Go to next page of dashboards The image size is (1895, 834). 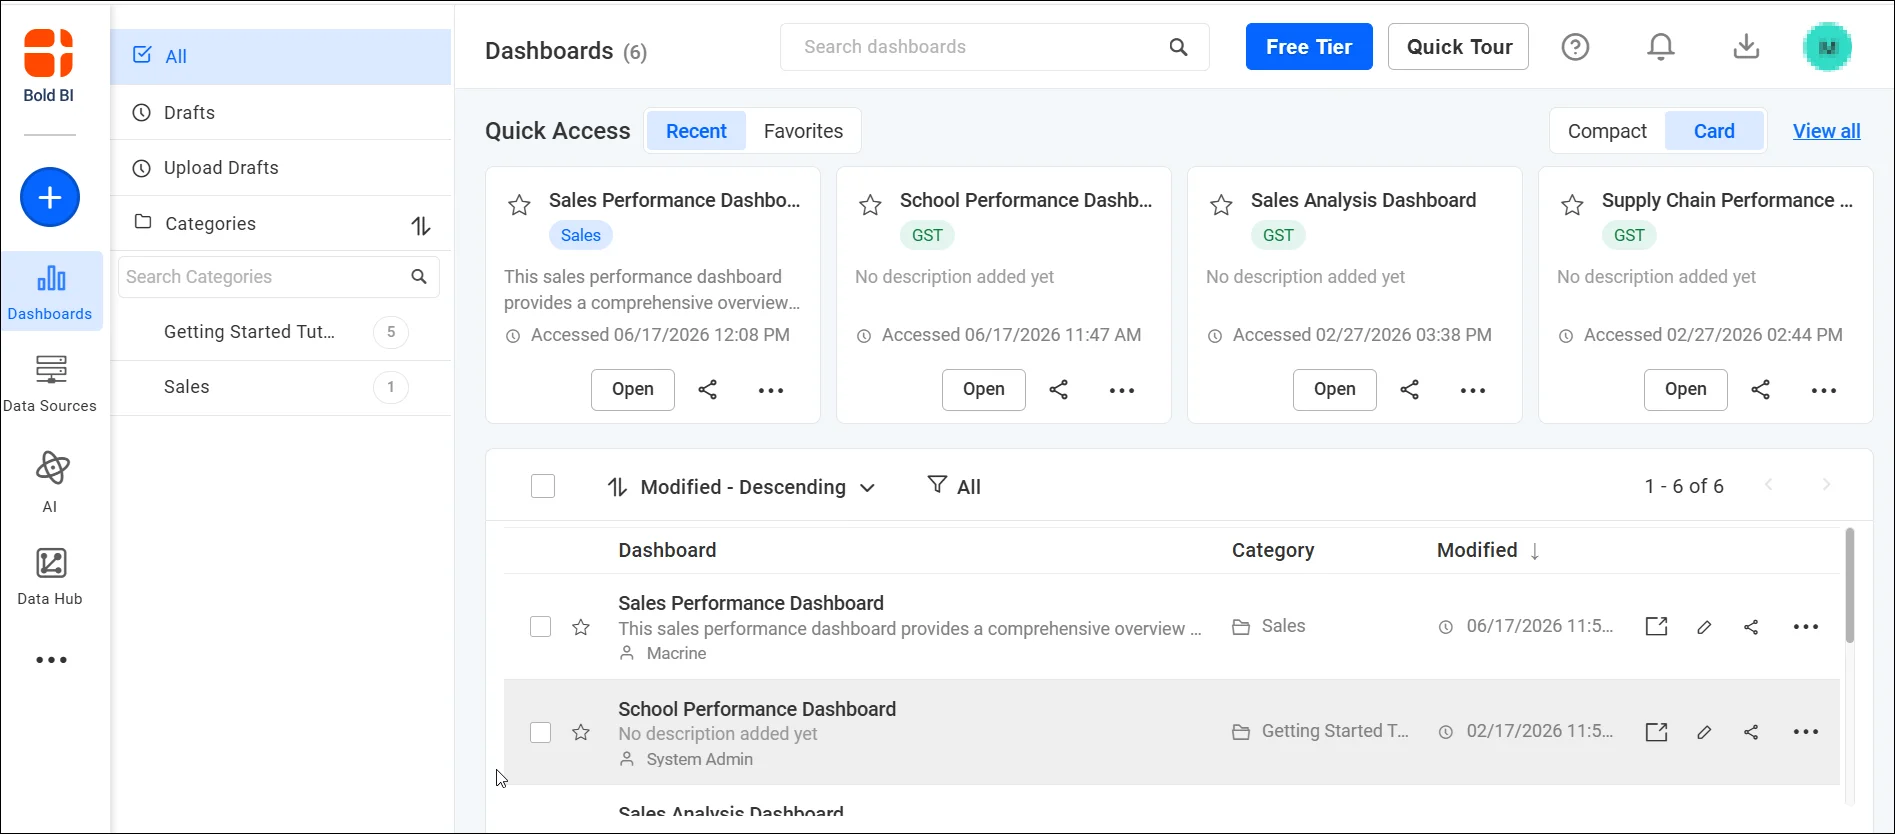click(x=1826, y=485)
